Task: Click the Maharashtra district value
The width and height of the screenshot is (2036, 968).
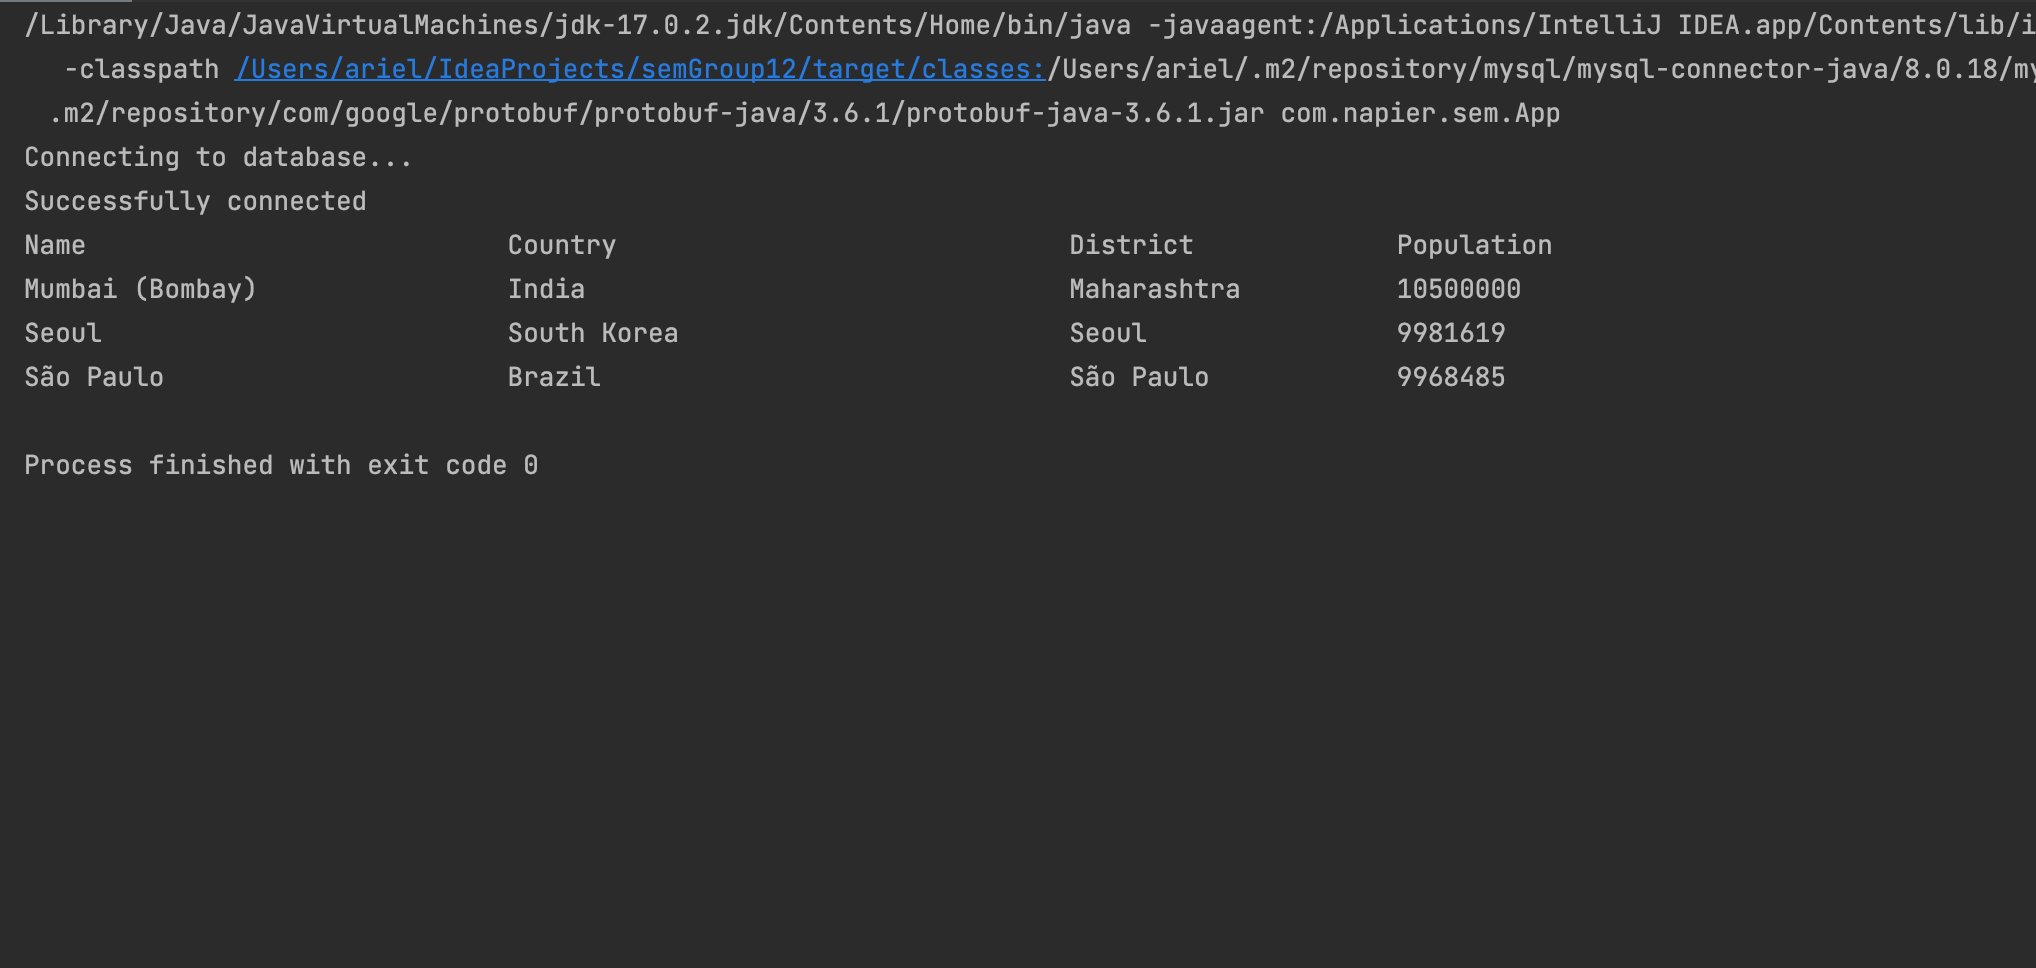Action: click(1154, 289)
